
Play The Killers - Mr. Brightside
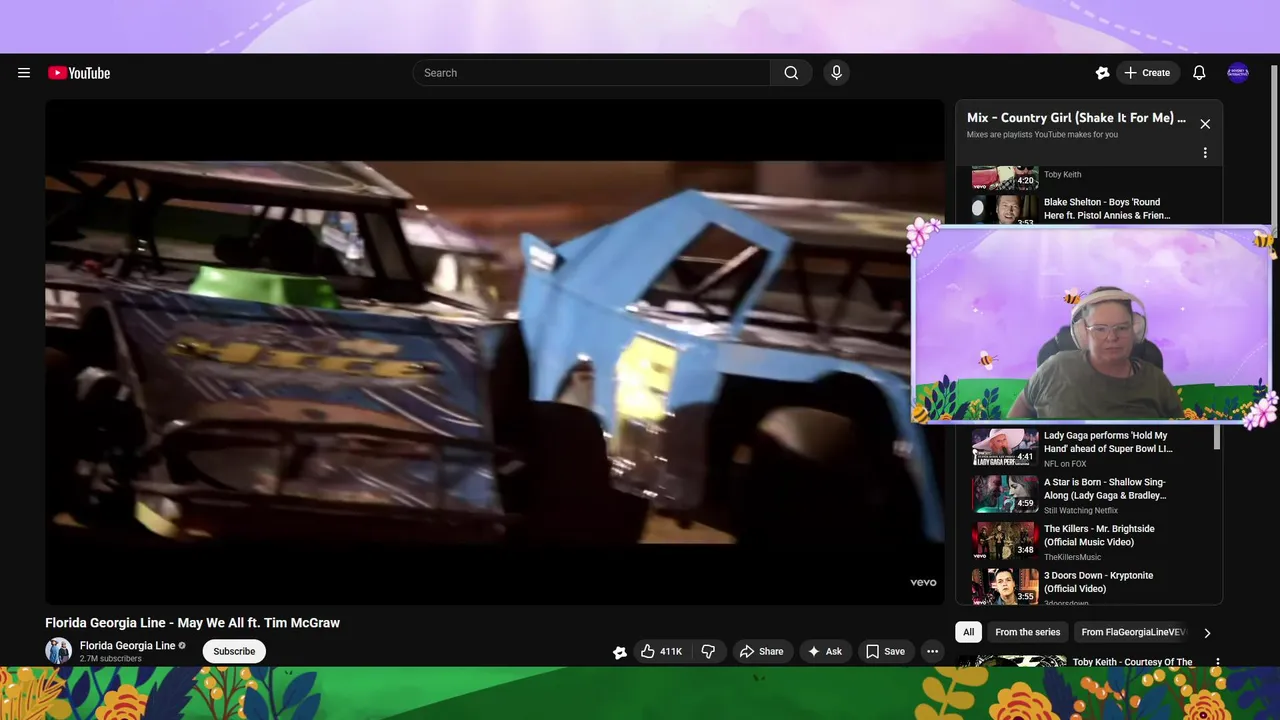pyautogui.click(x=1099, y=535)
